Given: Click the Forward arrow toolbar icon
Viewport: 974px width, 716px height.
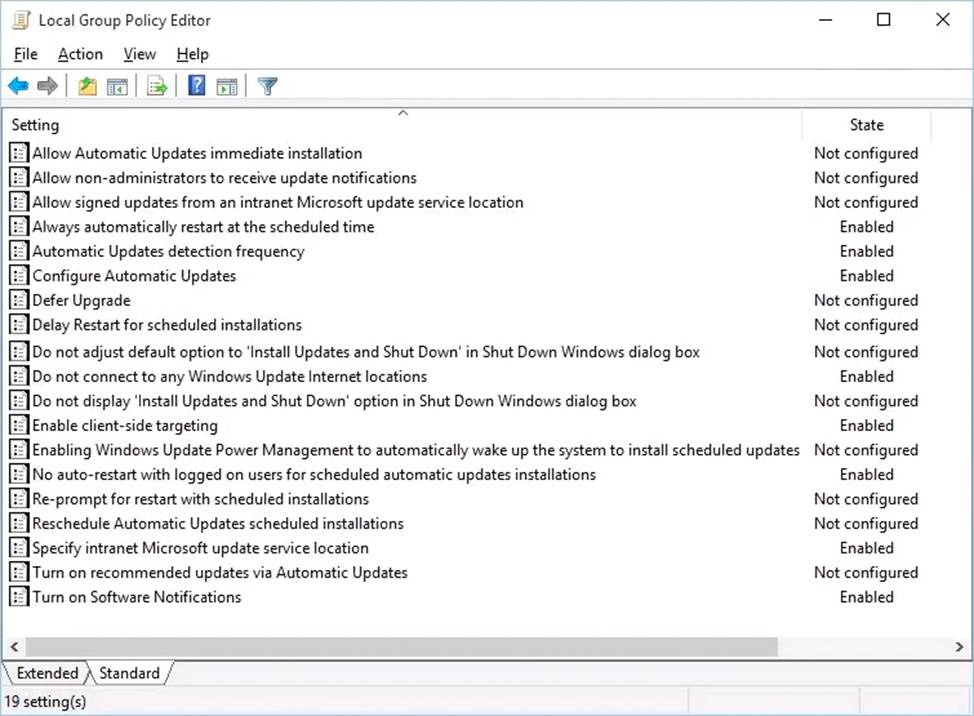Looking at the screenshot, I should pyautogui.click(x=47, y=87).
